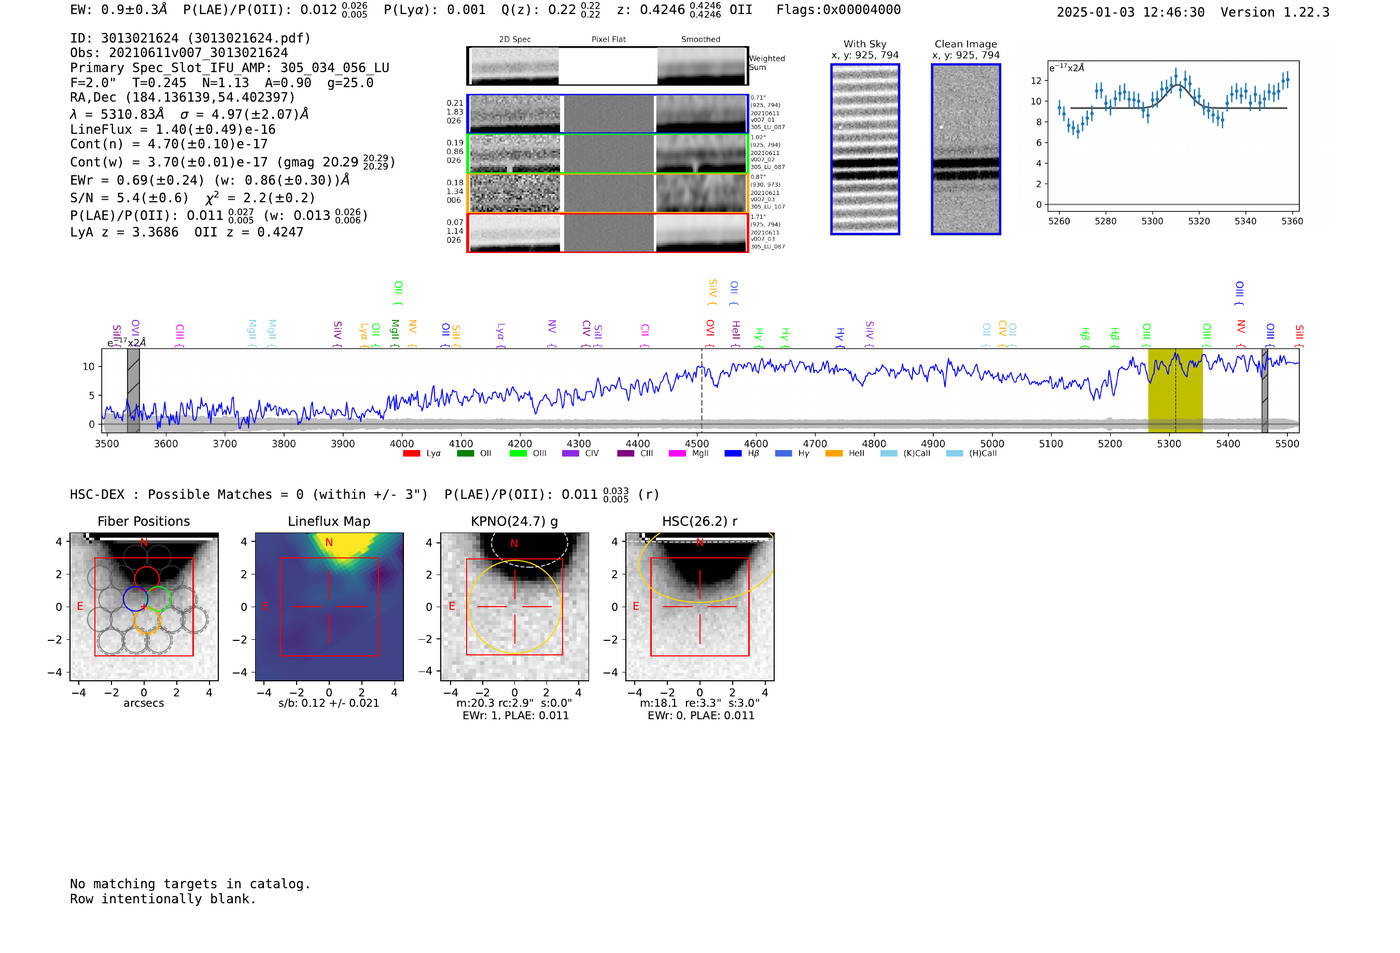This screenshot has height=953, width=1400.
Task: Click the 'Obs: 20210611v007_3013021624' line
Action: point(179,53)
